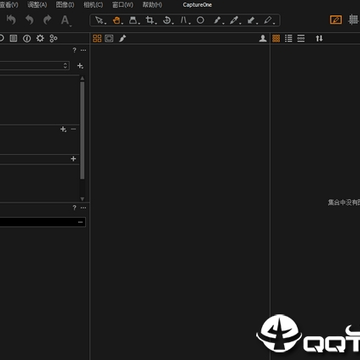Screen dimensions: 360x360
Task: Switch browser to filmstrip view
Action: (301, 38)
